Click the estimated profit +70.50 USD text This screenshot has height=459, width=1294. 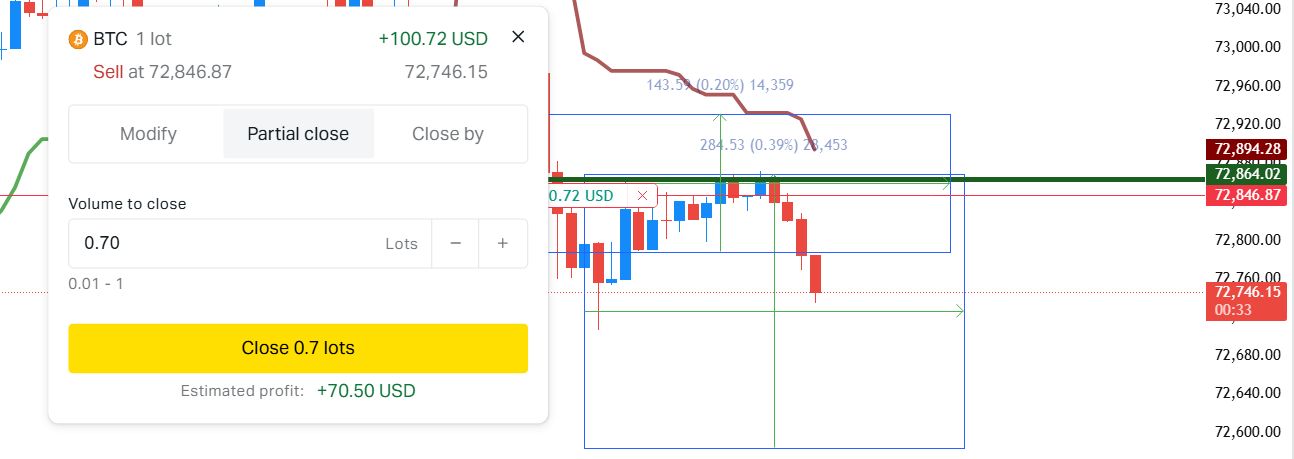click(366, 391)
